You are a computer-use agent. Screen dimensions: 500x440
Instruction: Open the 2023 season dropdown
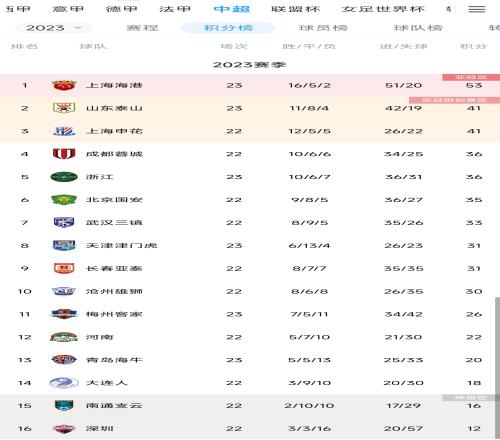pos(53,28)
